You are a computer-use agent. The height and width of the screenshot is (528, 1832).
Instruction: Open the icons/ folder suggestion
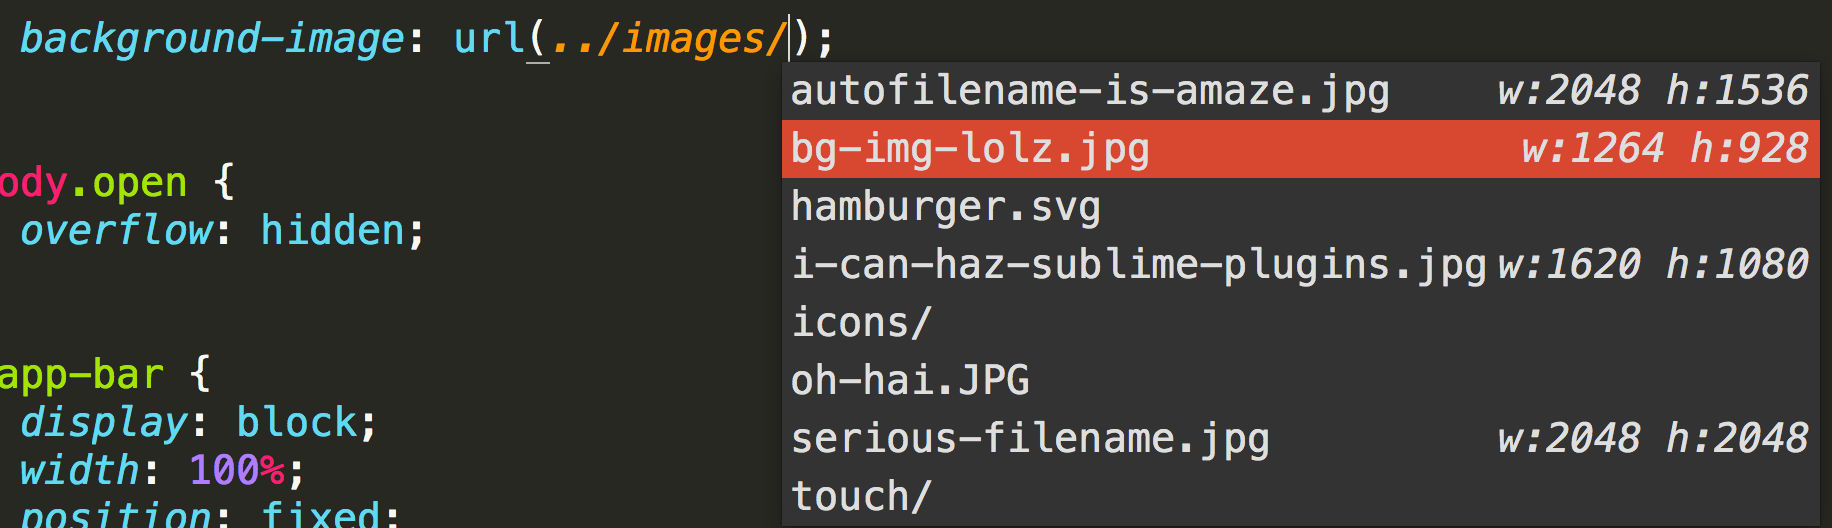click(x=861, y=323)
